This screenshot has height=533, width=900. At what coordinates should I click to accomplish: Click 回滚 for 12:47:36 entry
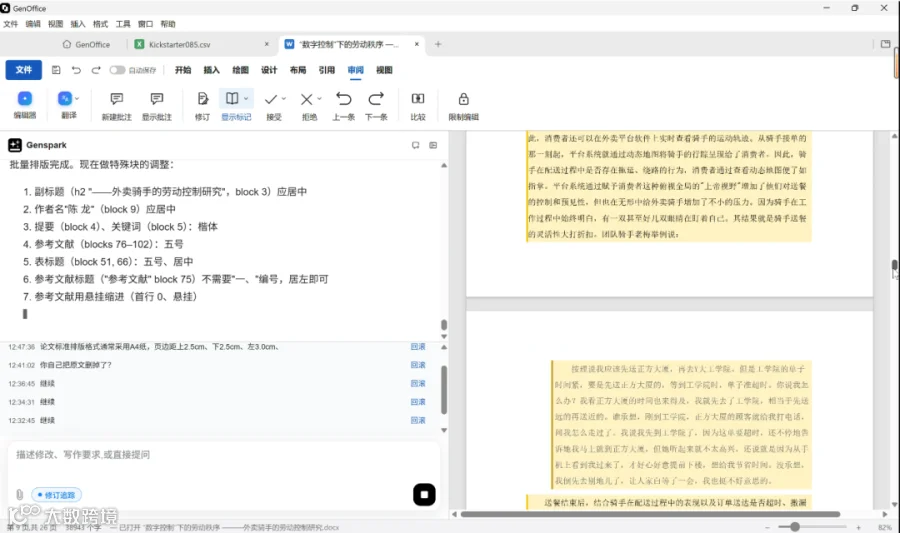418,347
